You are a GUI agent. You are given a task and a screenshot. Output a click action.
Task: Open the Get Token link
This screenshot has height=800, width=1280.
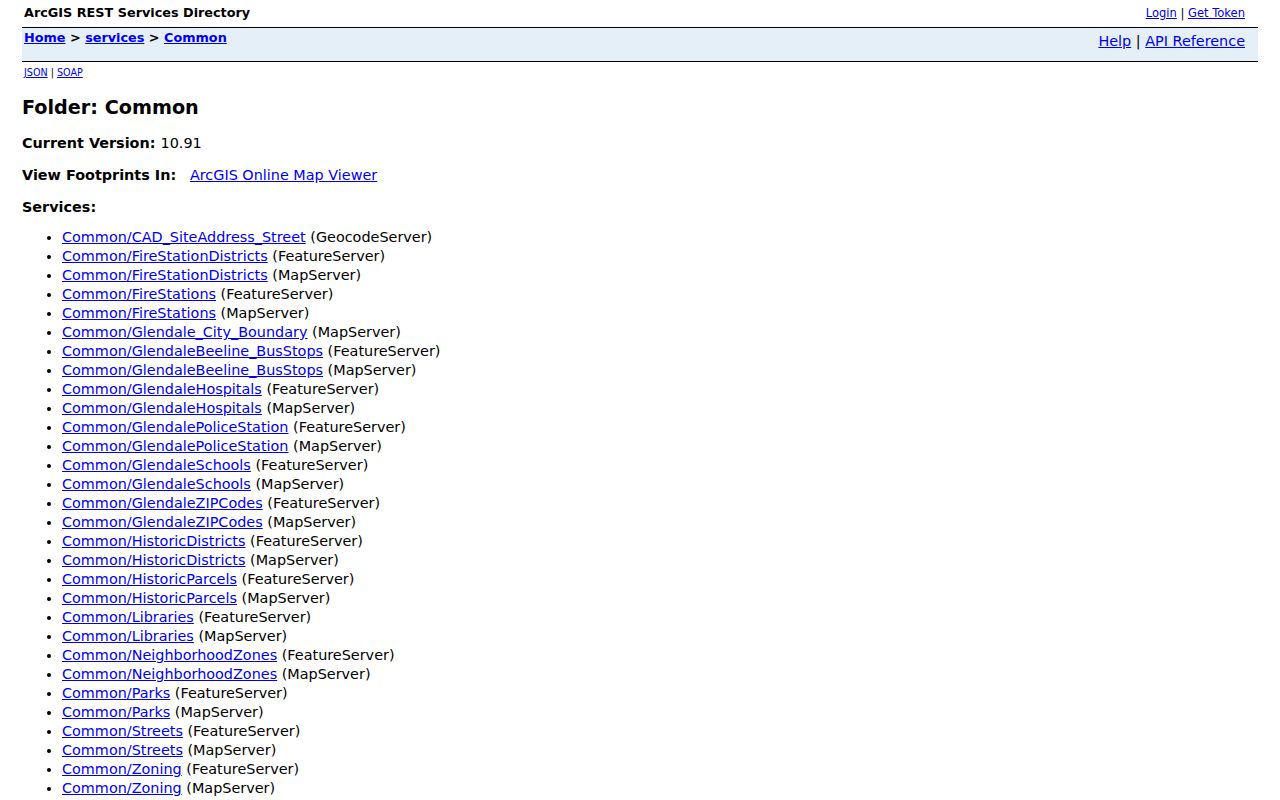point(1216,13)
